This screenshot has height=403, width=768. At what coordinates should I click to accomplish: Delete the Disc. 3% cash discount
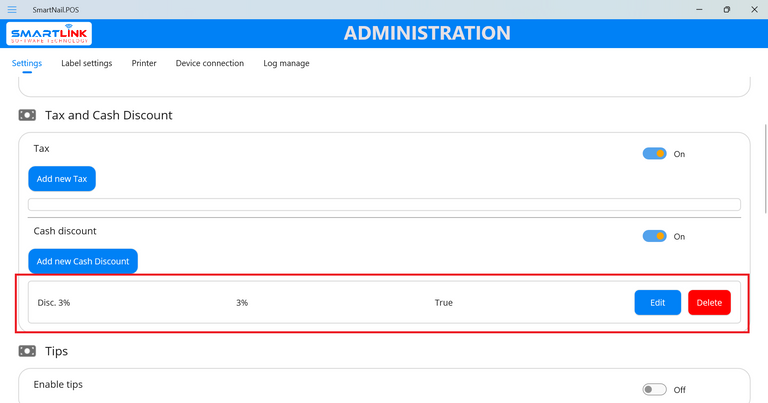709,303
